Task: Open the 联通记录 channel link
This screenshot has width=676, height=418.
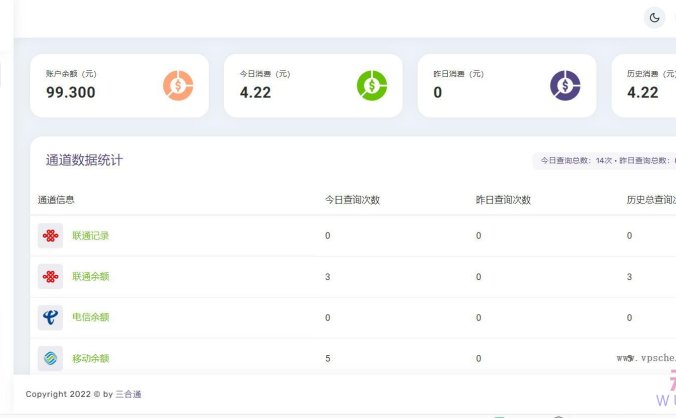Action: (91, 236)
